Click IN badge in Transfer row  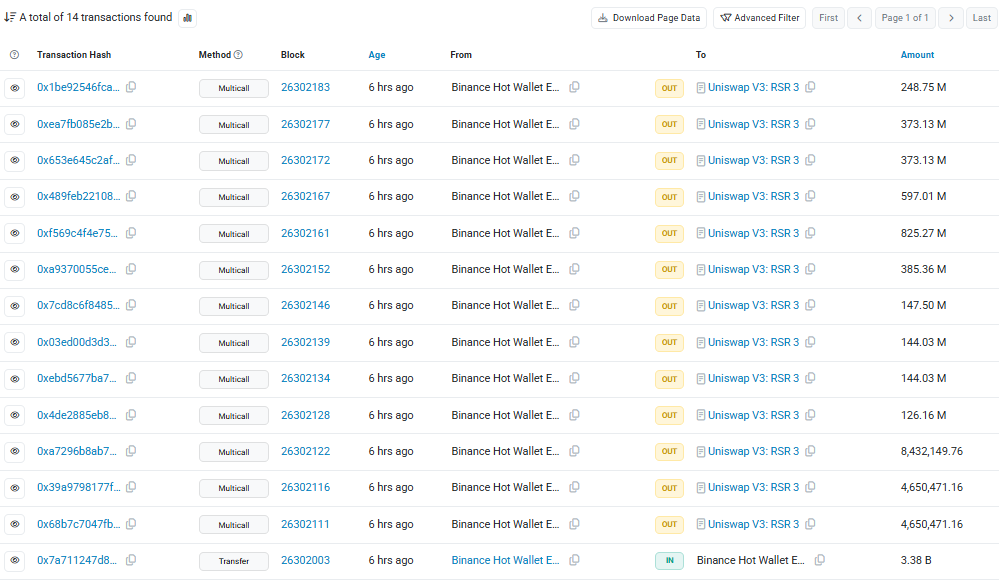(669, 561)
